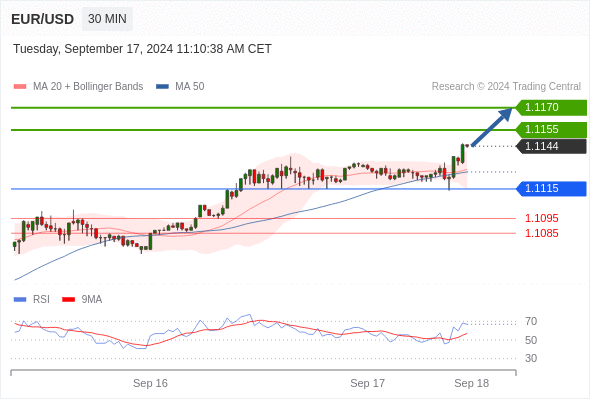This screenshot has width=590, height=400.
Task: Toggle the 9MA legend swatch
Action: (x=68, y=300)
